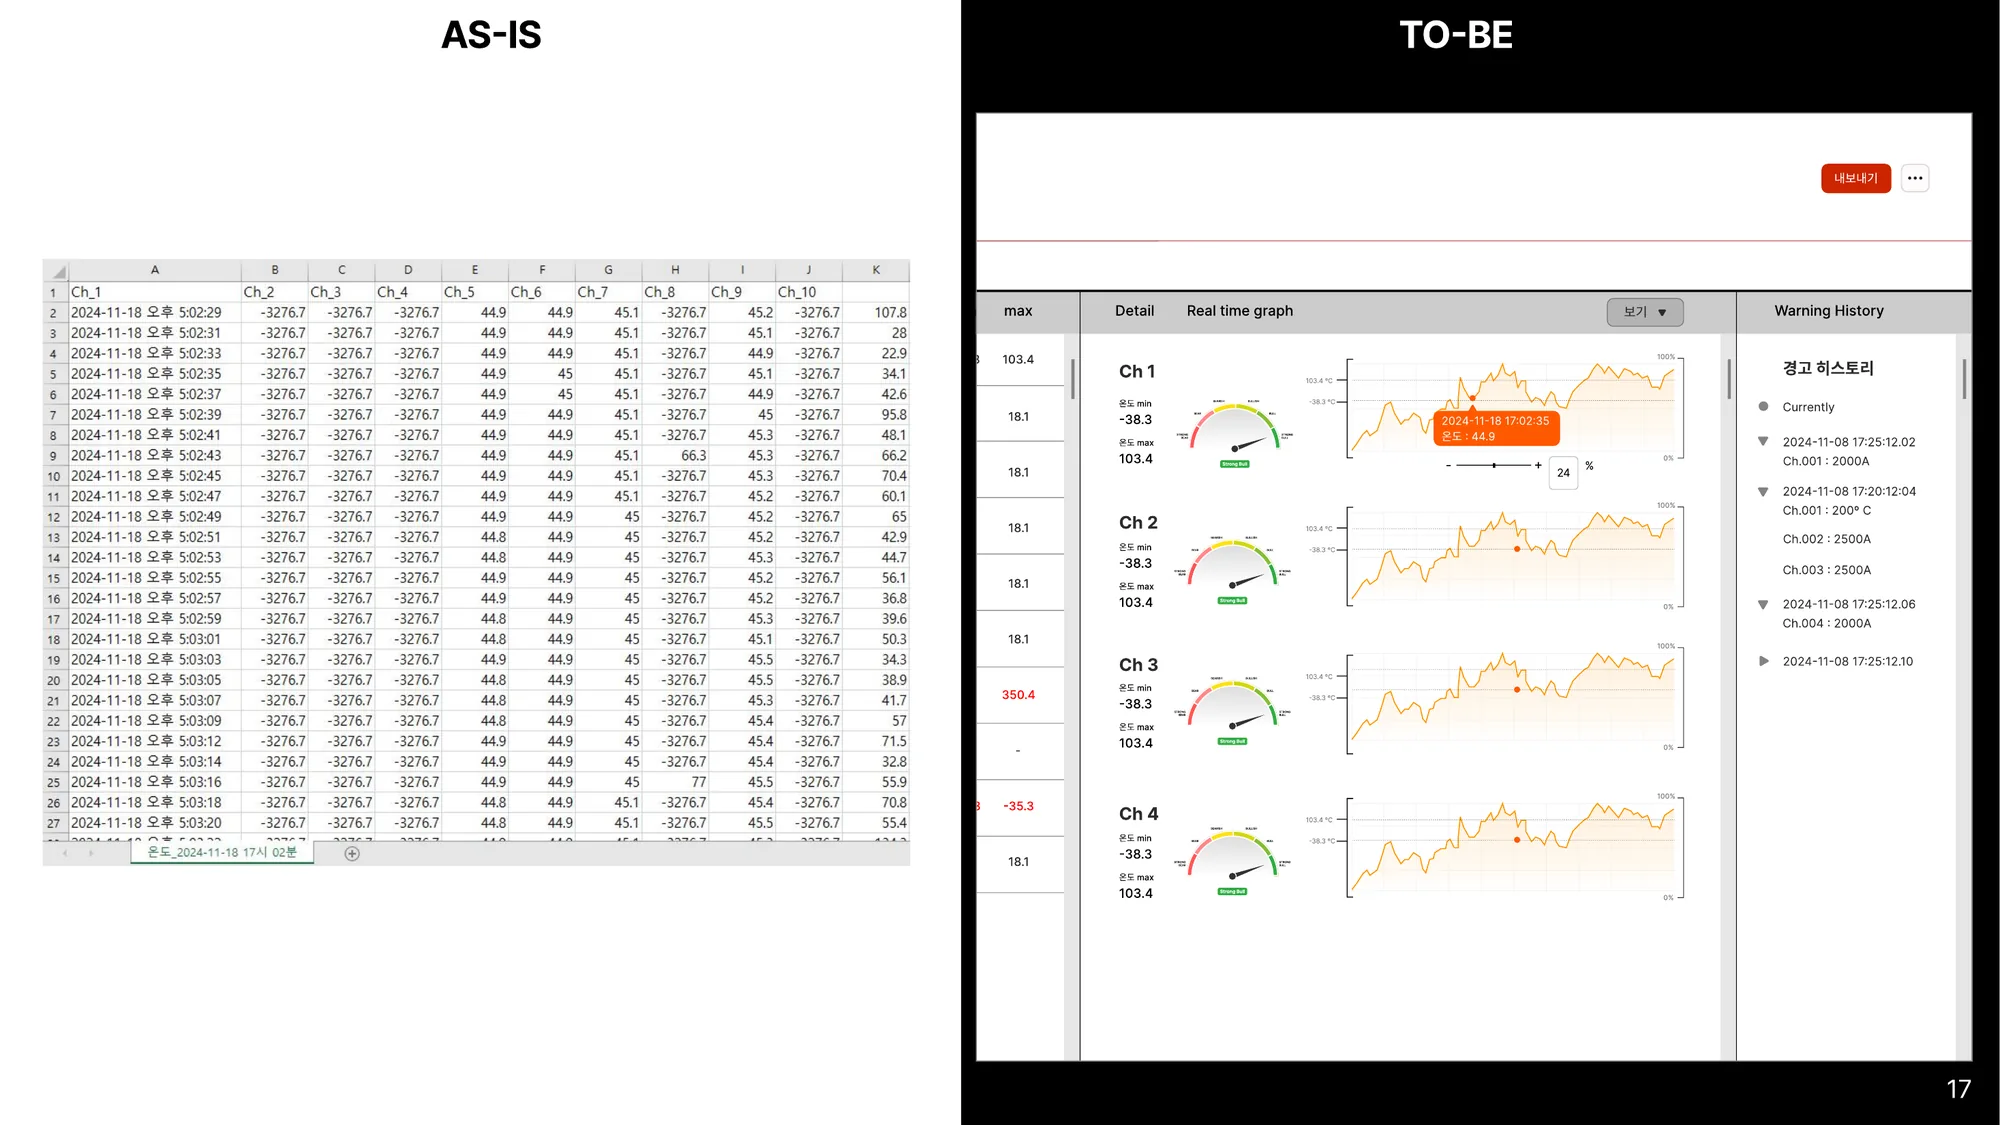Viewport: 2000px width, 1125px height.
Task: Expand the 2024-11-08 17:25:12.10 warning entry
Action: point(1764,661)
